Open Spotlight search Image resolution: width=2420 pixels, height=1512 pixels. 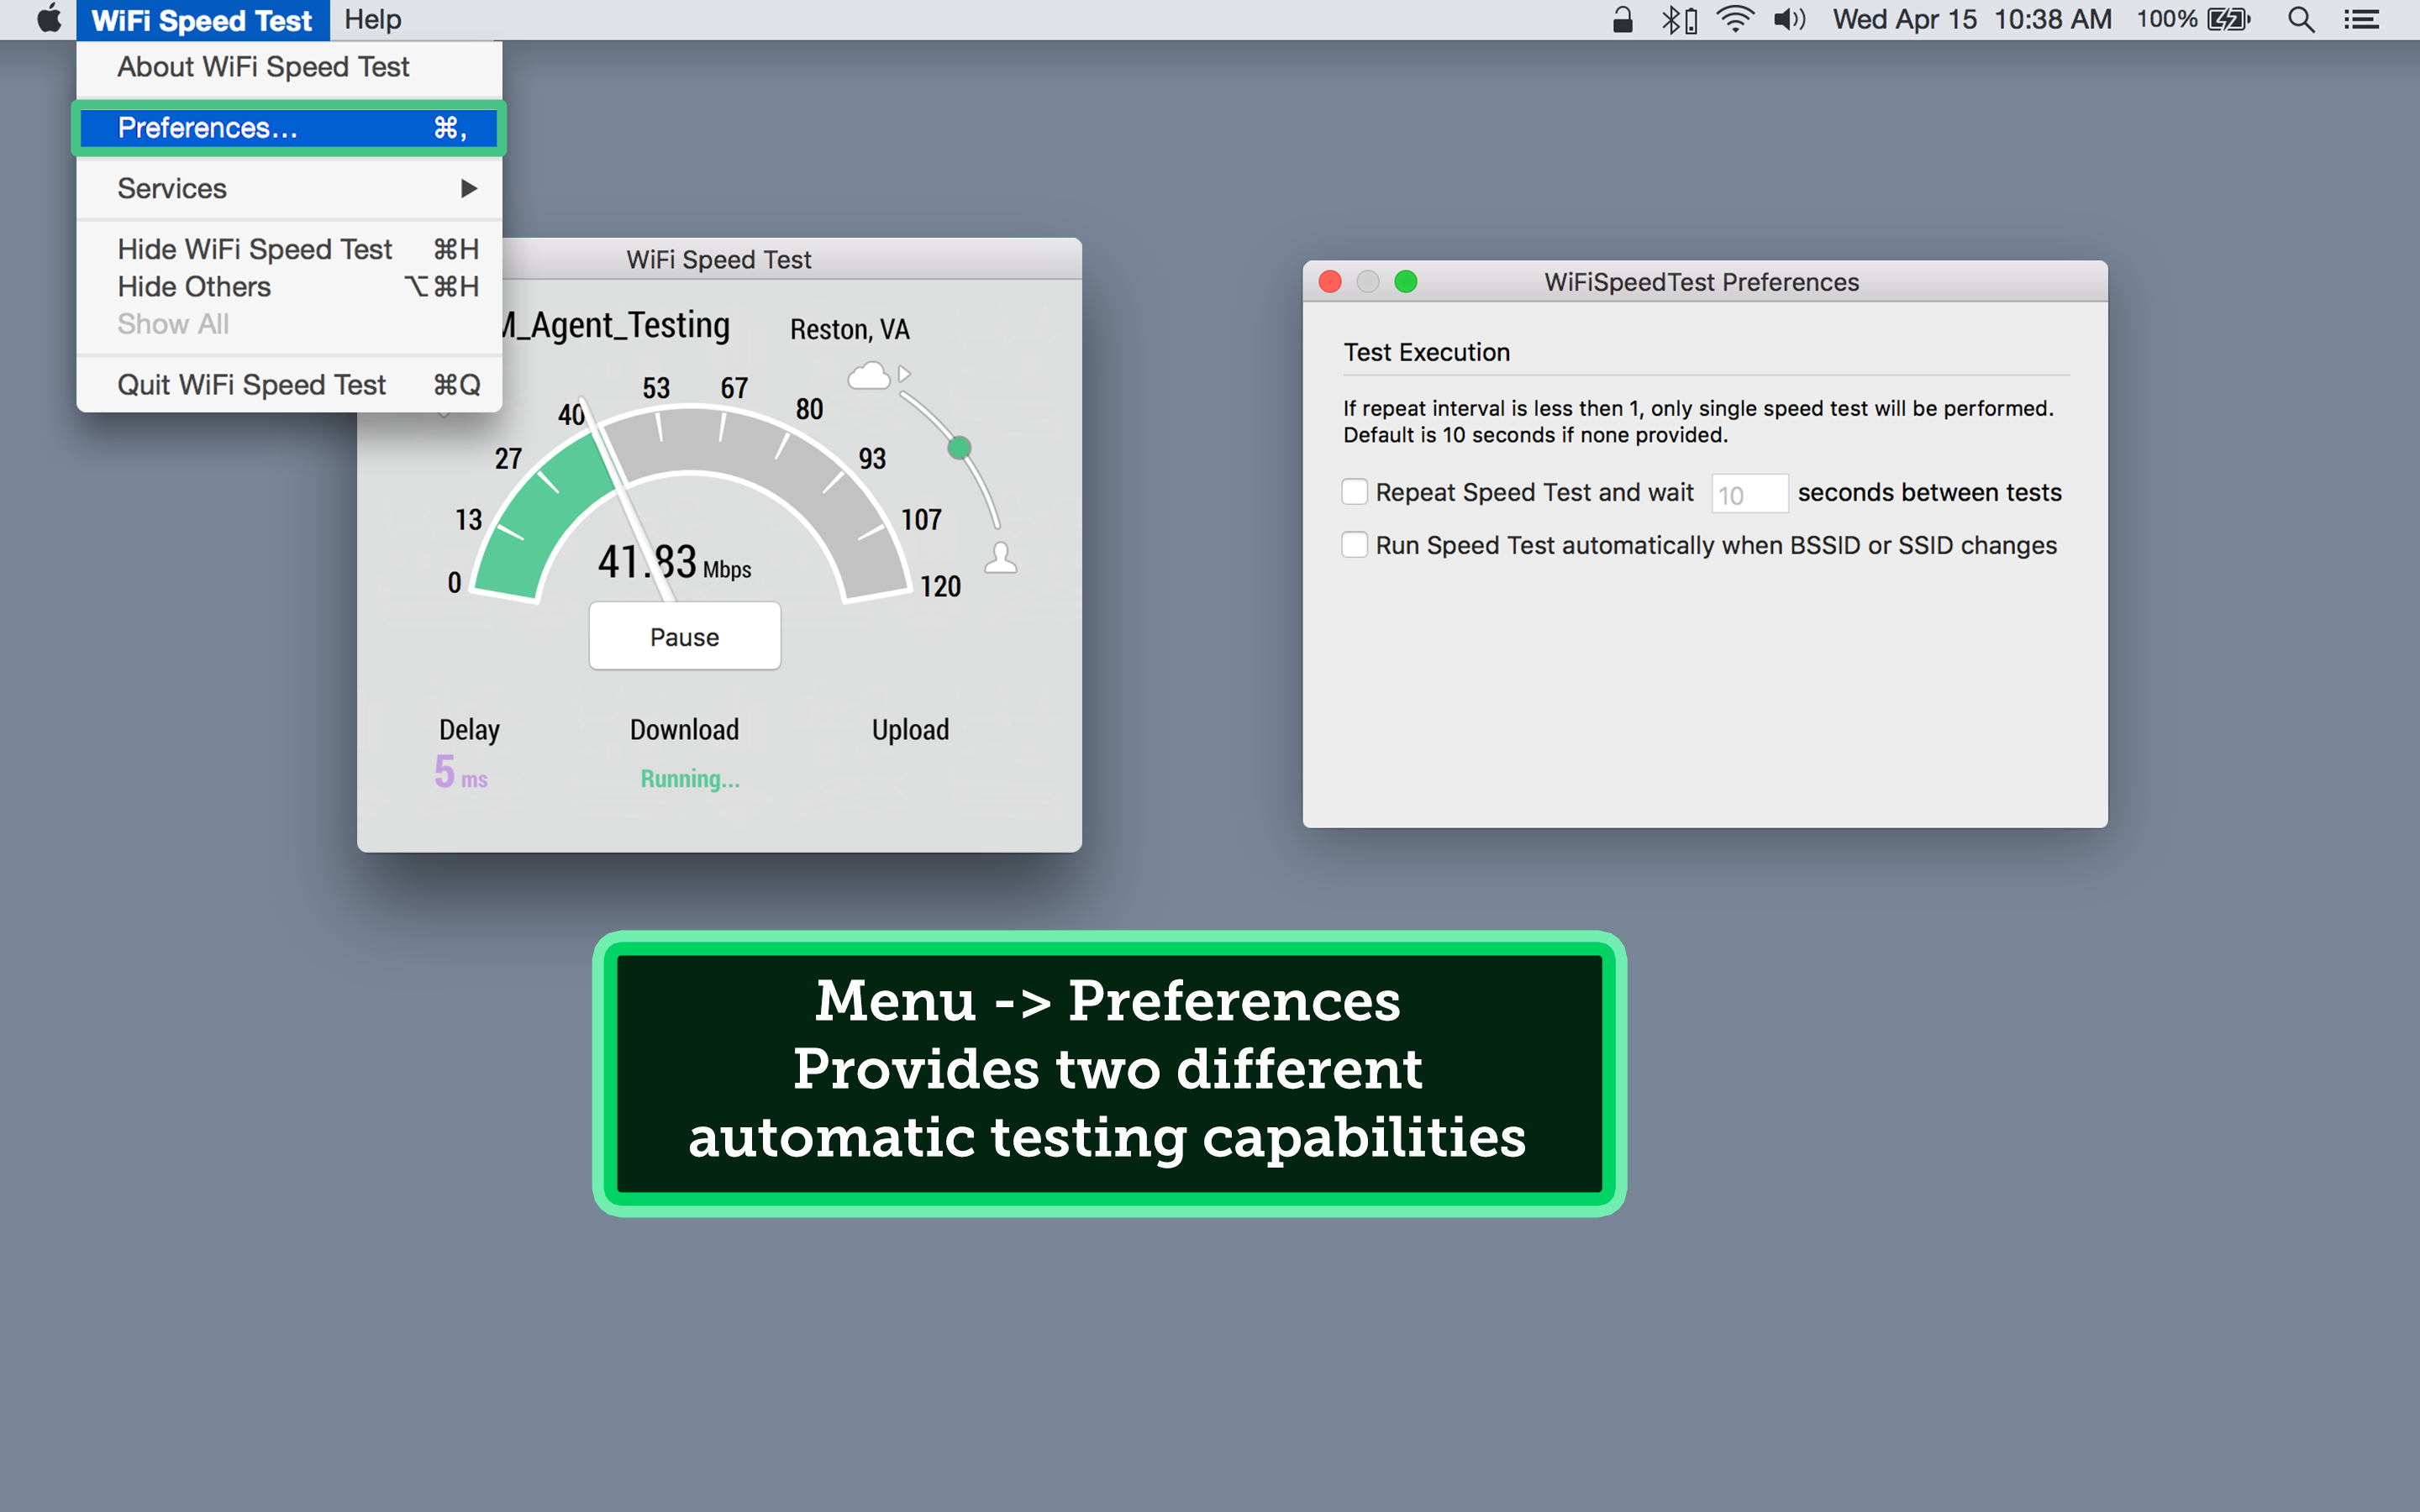[x=2301, y=20]
